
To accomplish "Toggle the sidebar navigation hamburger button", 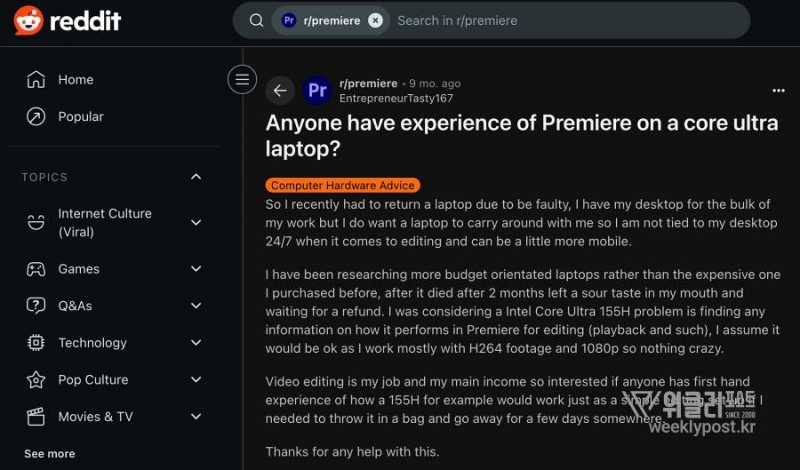I will pos(242,79).
